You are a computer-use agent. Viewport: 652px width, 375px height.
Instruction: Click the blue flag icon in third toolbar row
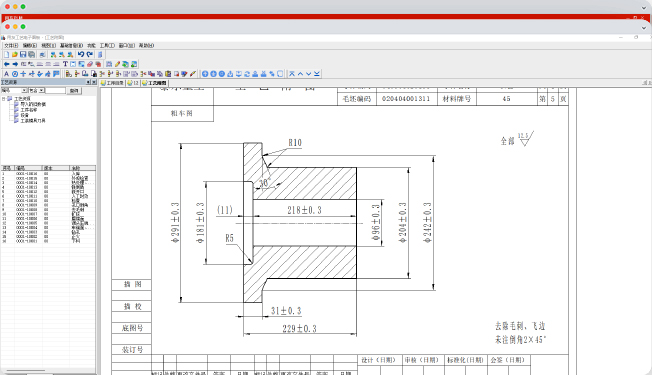pos(56,74)
